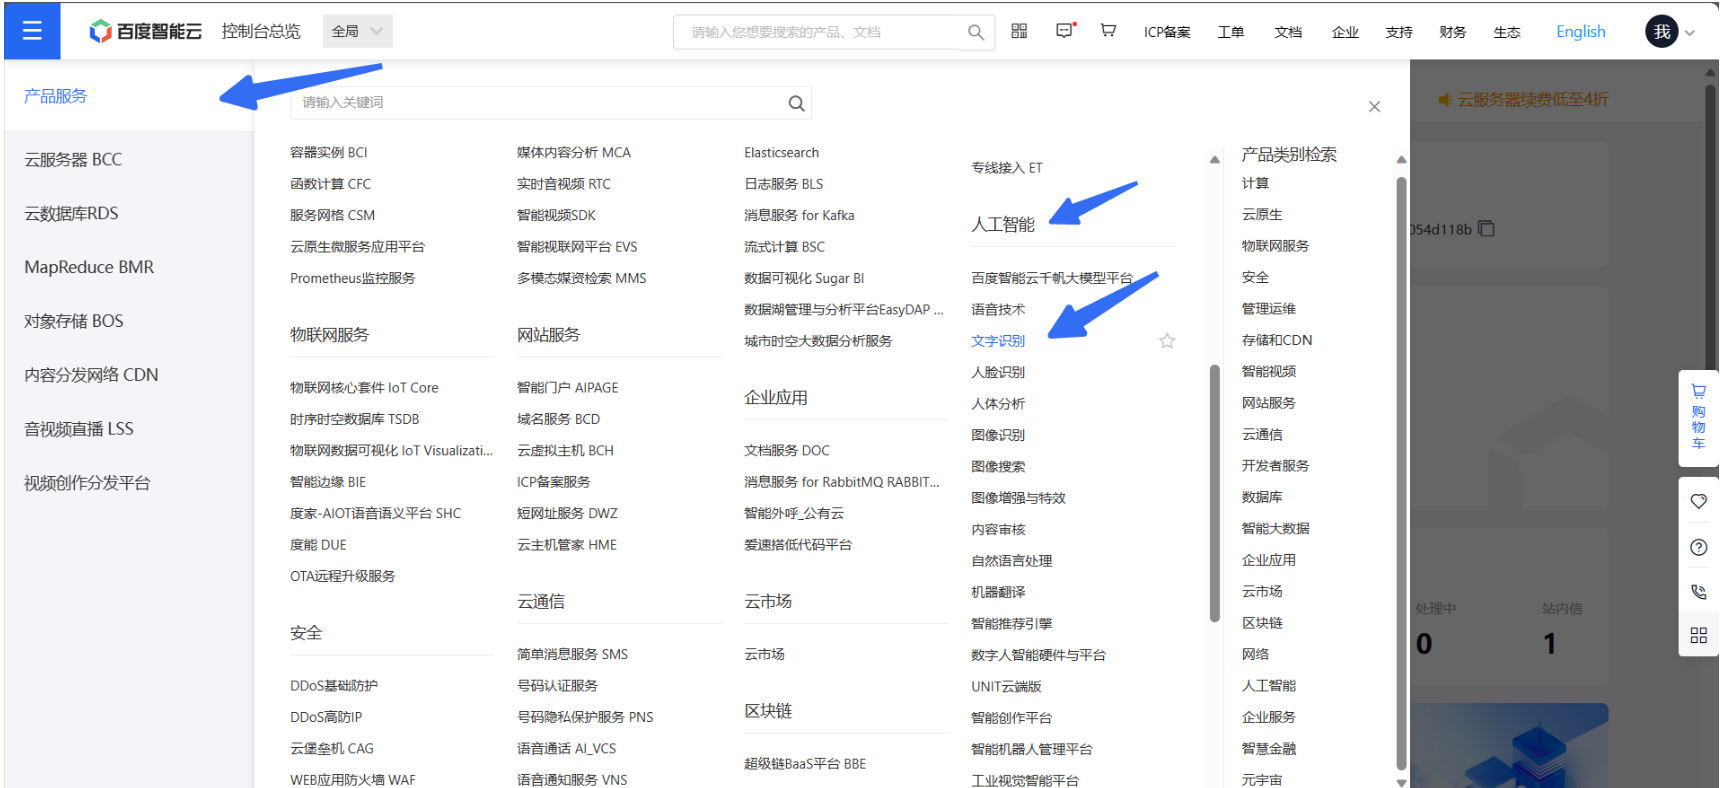The width and height of the screenshot is (1720, 788).
Task: Open 音视频直播 LSS in sidebar
Action: coord(79,430)
